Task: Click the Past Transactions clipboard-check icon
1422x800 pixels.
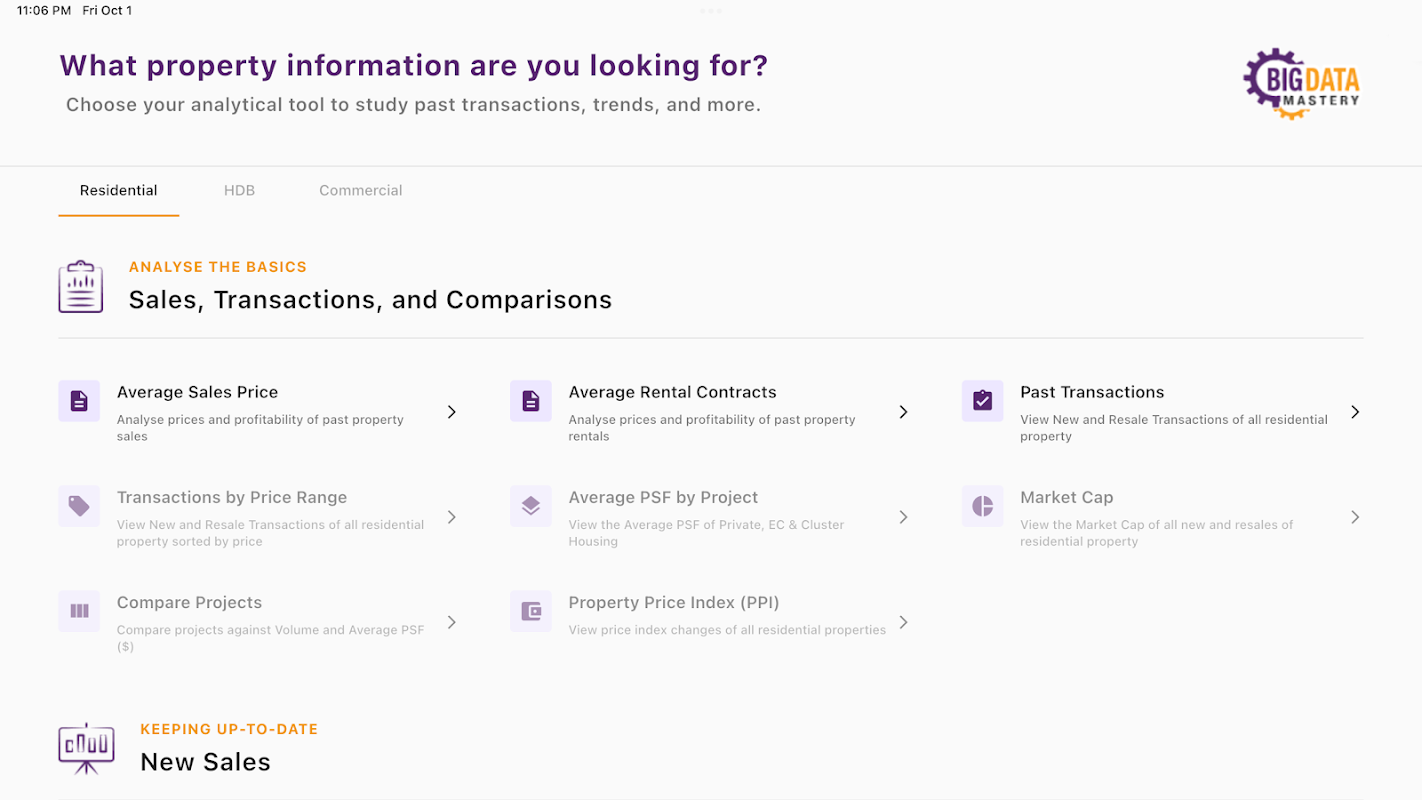Action: point(983,401)
